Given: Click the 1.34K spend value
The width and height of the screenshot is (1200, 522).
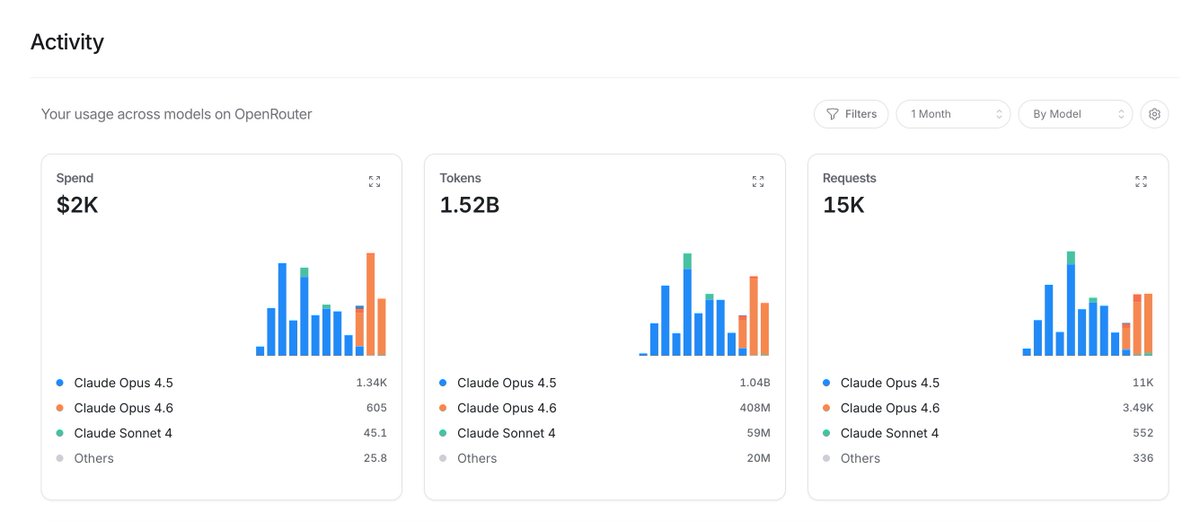Looking at the screenshot, I should 371,383.
